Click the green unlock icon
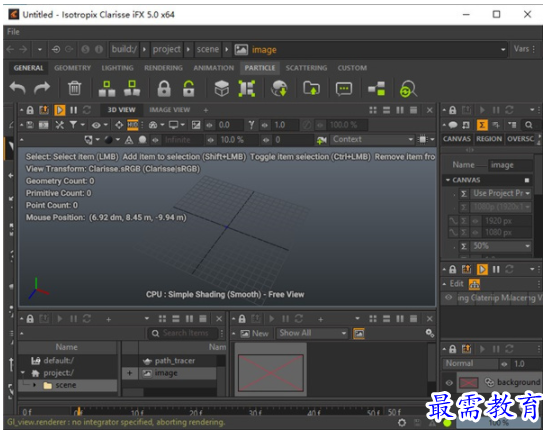Screen dimensions: 550x438 click(189, 88)
